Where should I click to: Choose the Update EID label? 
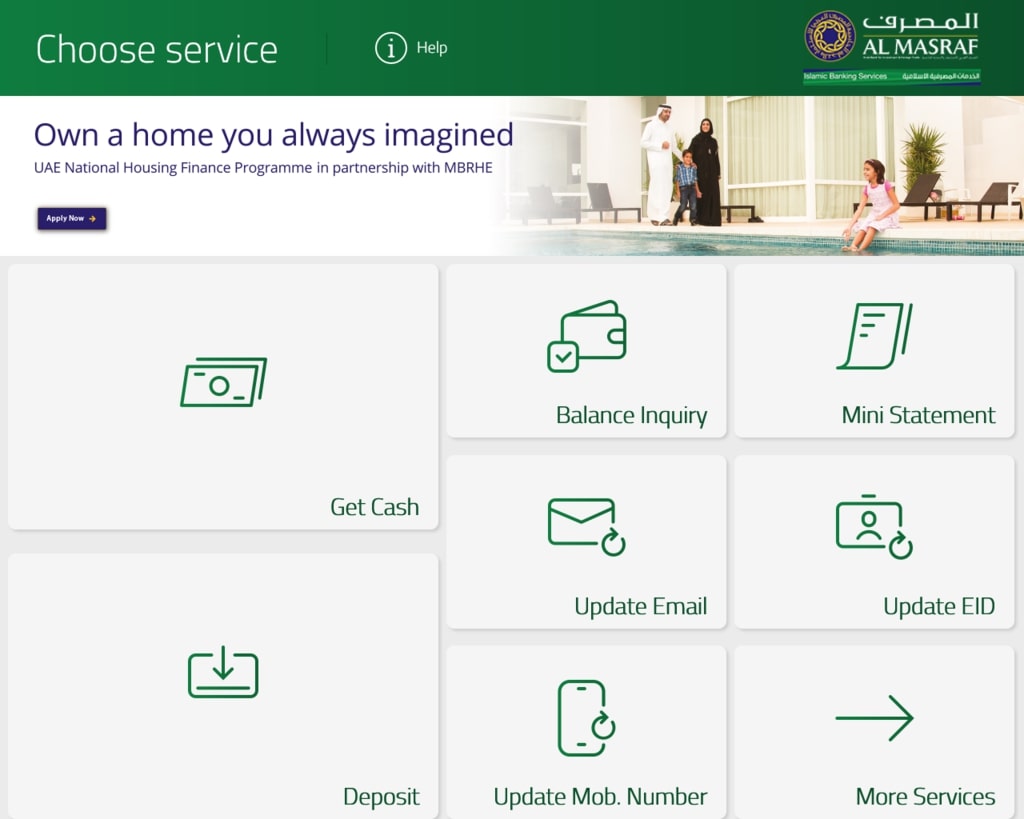click(x=938, y=607)
